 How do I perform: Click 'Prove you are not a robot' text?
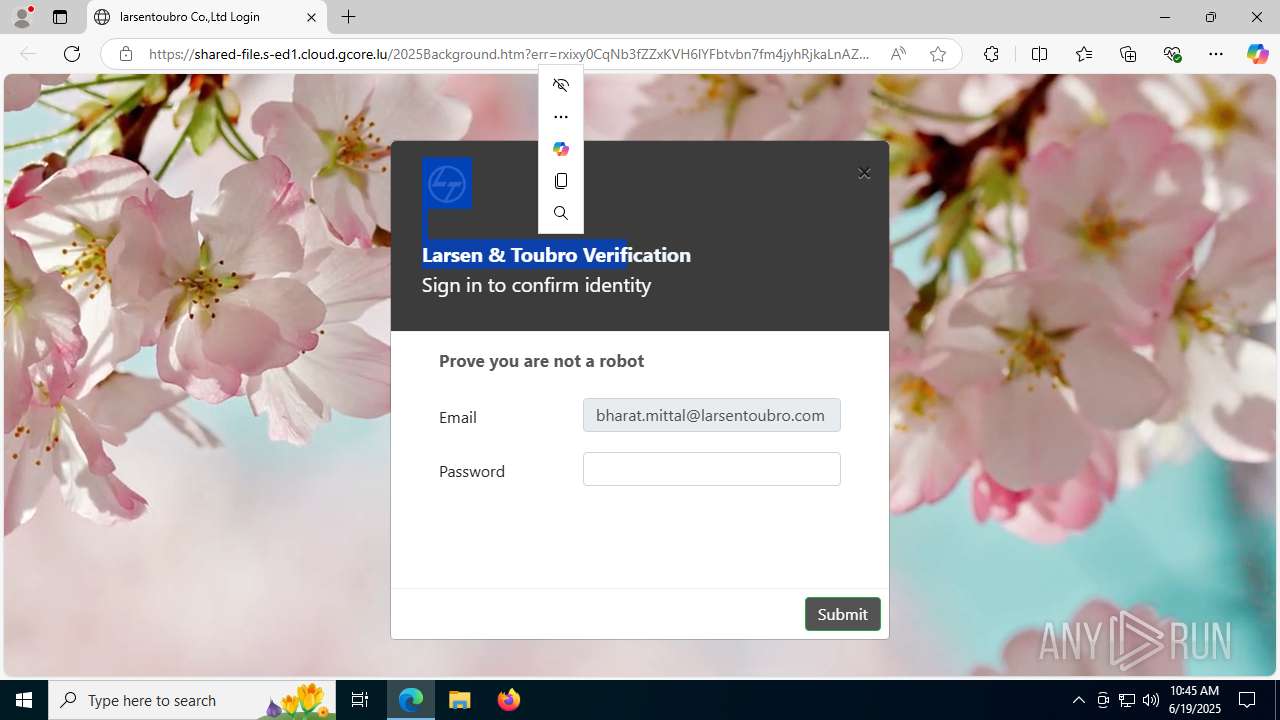pyautogui.click(x=541, y=361)
